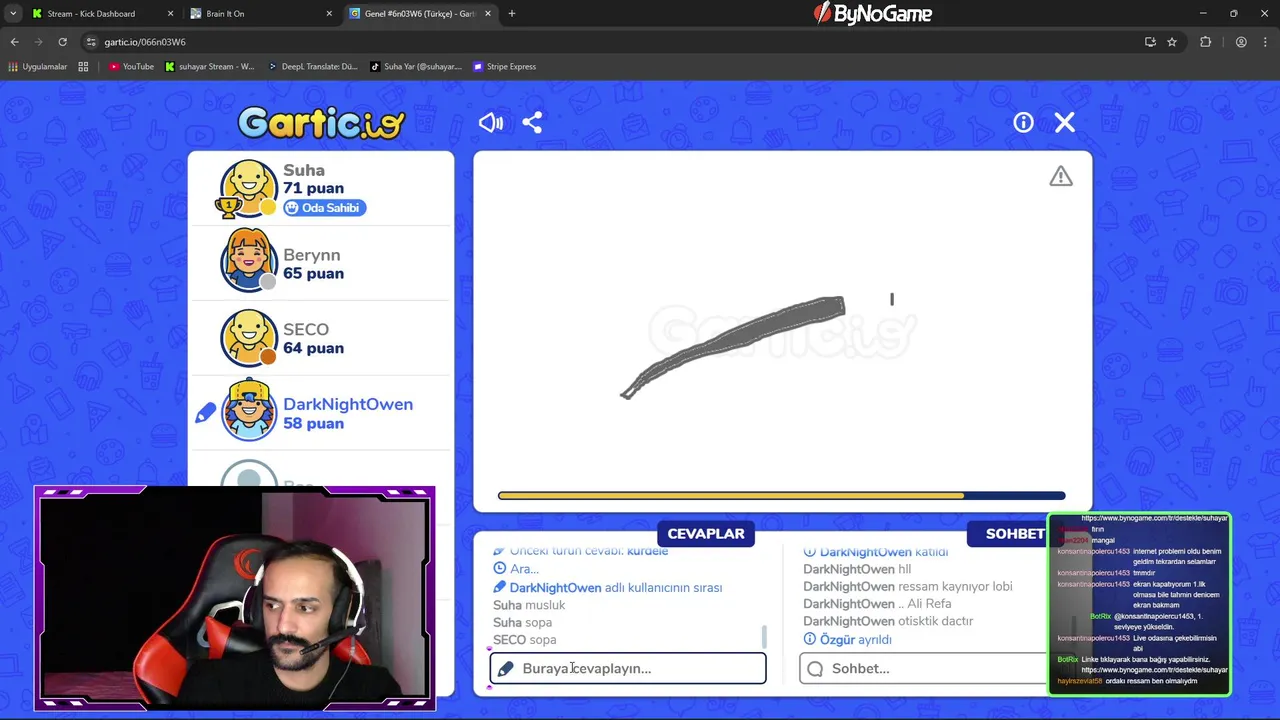Image resolution: width=1280 pixels, height=720 pixels.
Task: View site information icon in address bar
Action: click(91, 42)
